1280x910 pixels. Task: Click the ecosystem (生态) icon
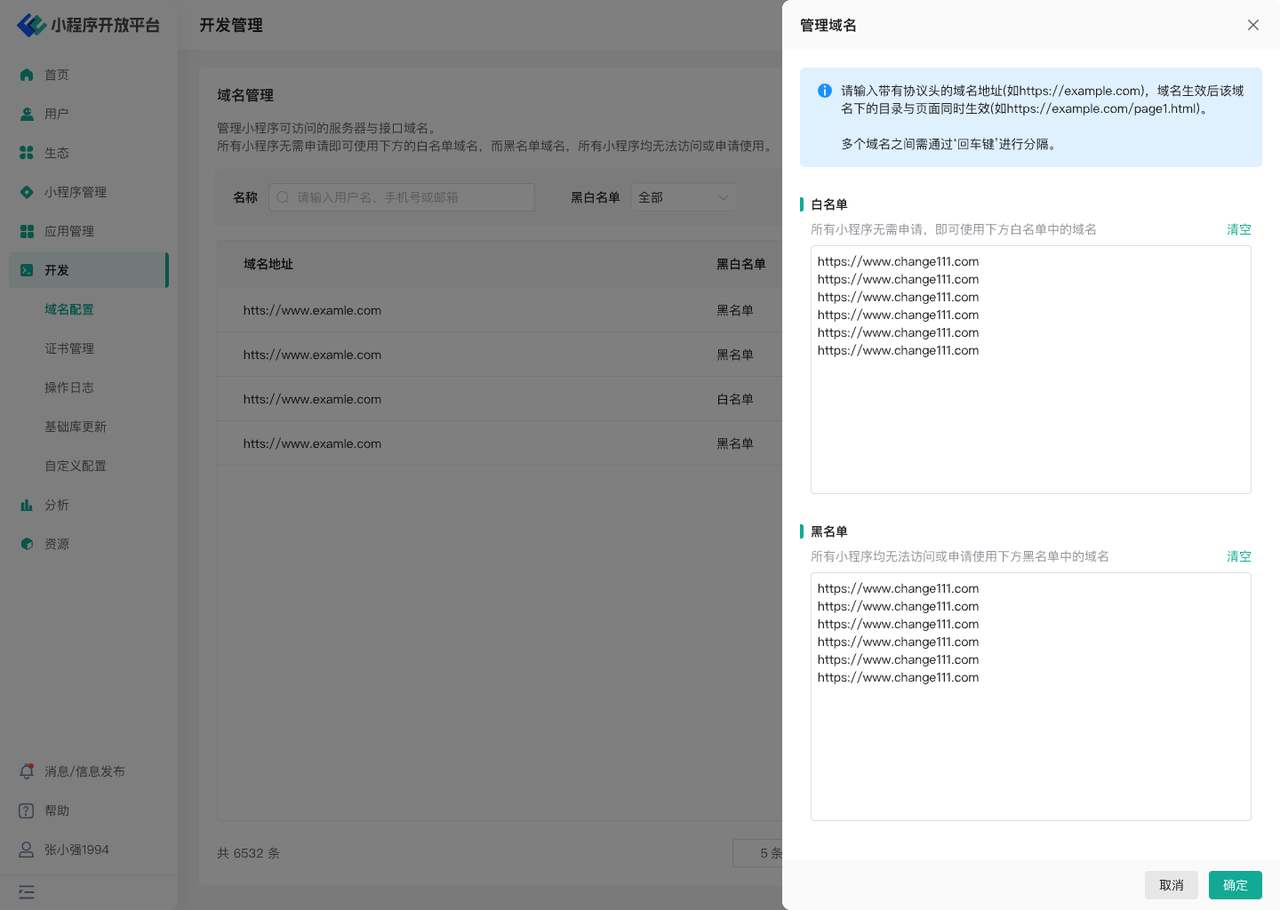pos(27,153)
